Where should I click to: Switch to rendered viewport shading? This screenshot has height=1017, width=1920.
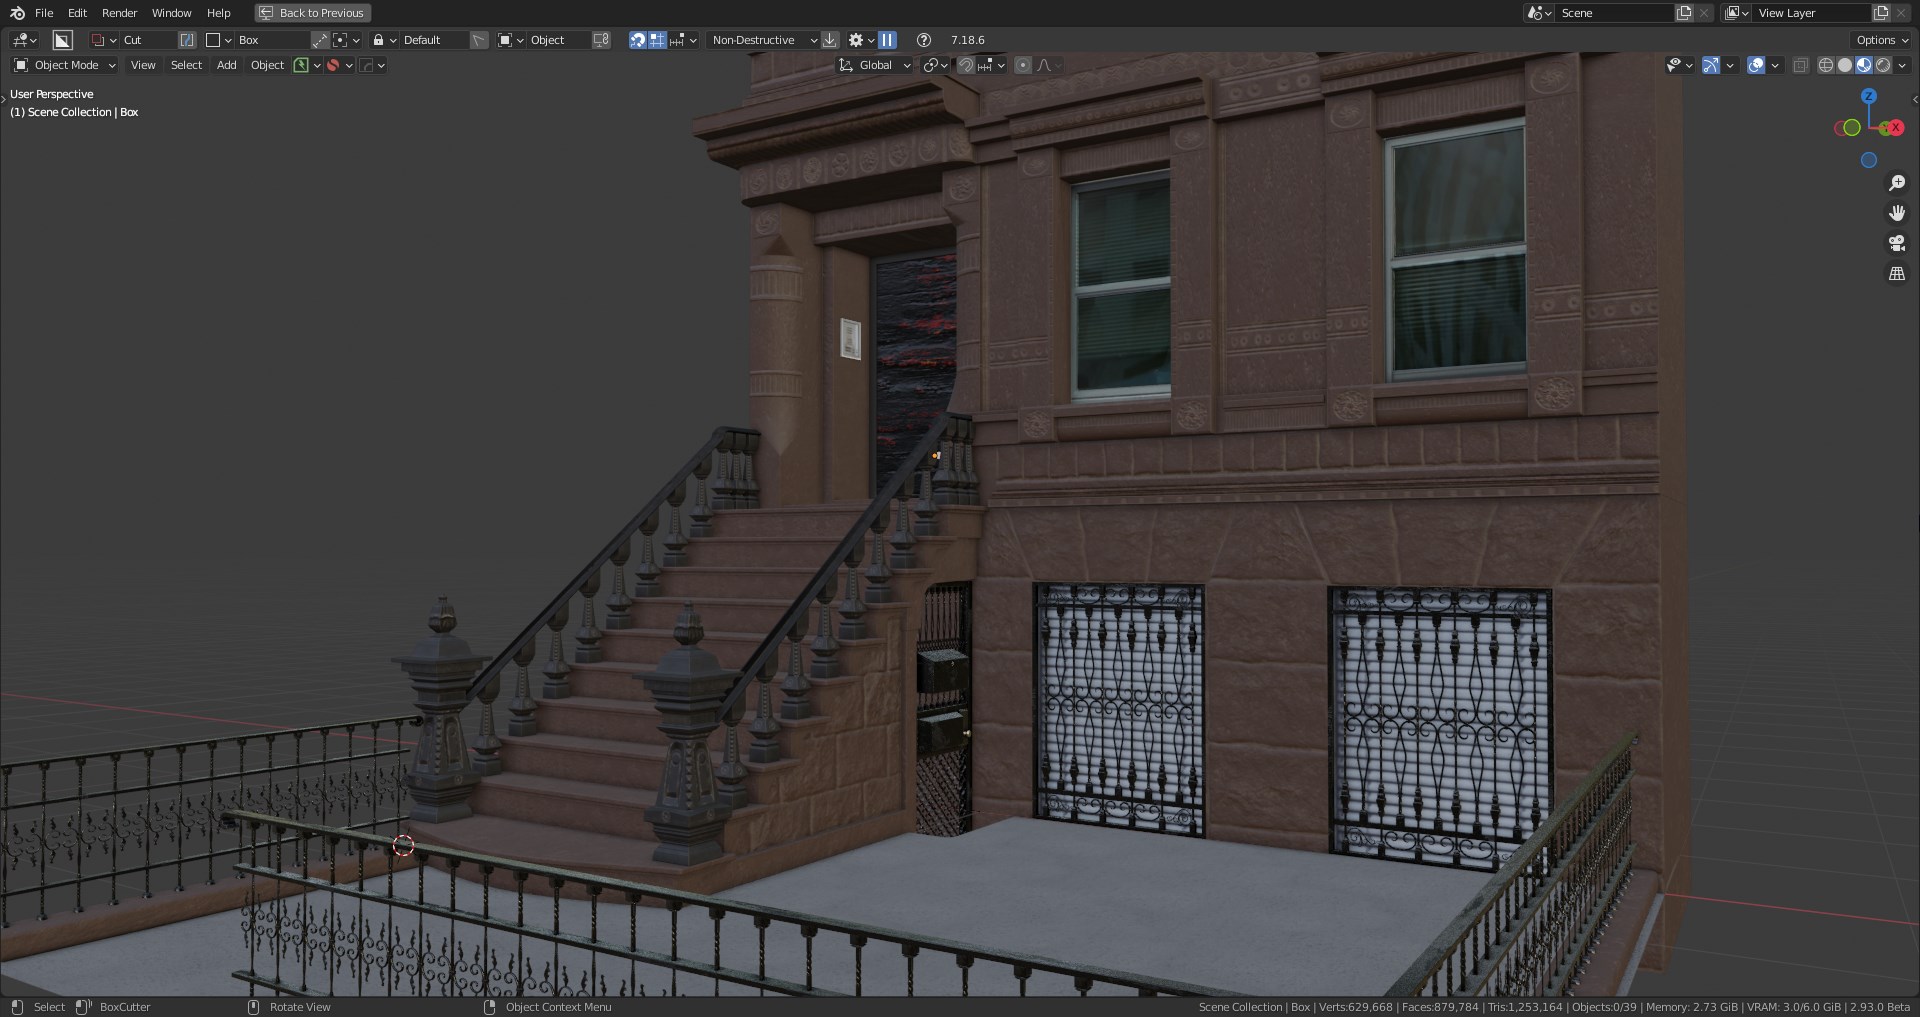1883,65
